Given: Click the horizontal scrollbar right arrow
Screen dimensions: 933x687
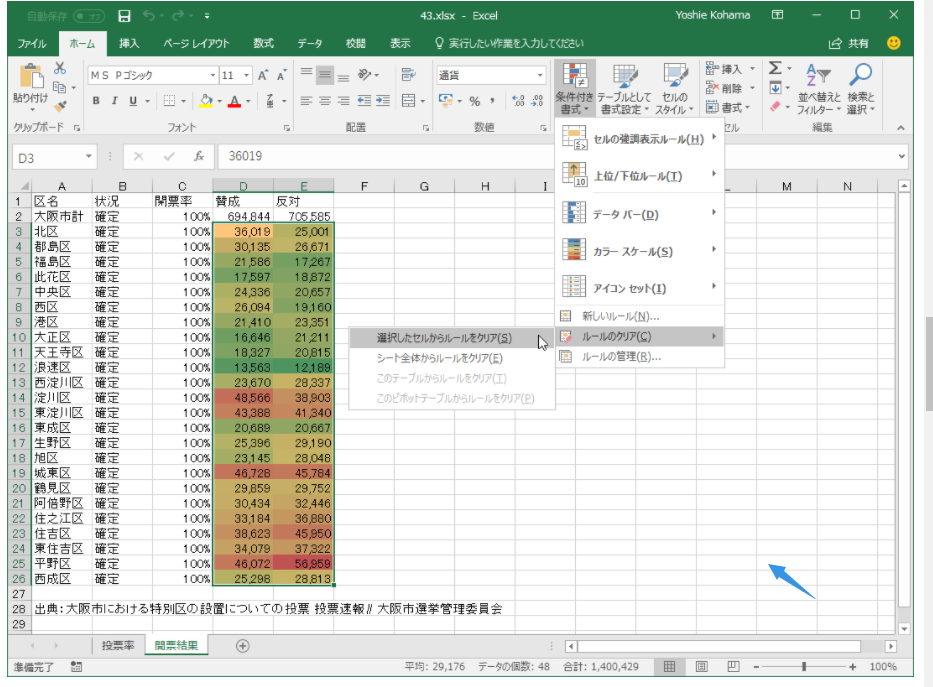Looking at the screenshot, I should [x=891, y=646].
